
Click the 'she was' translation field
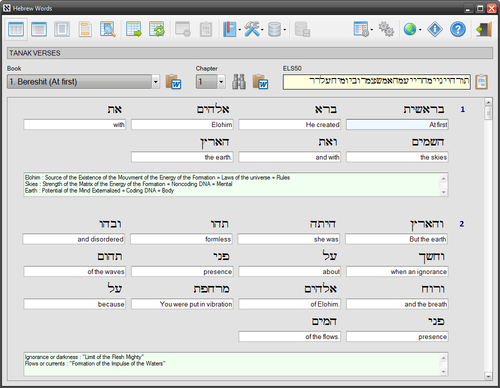click(289, 239)
